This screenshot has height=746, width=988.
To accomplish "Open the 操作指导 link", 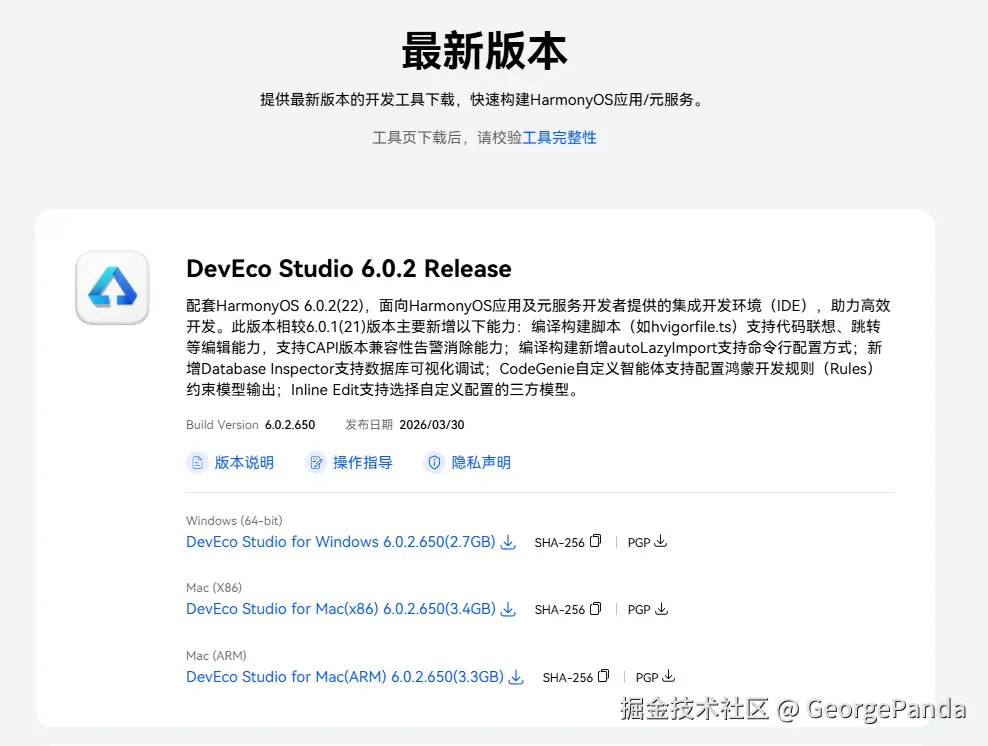I will click(x=362, y=462).
